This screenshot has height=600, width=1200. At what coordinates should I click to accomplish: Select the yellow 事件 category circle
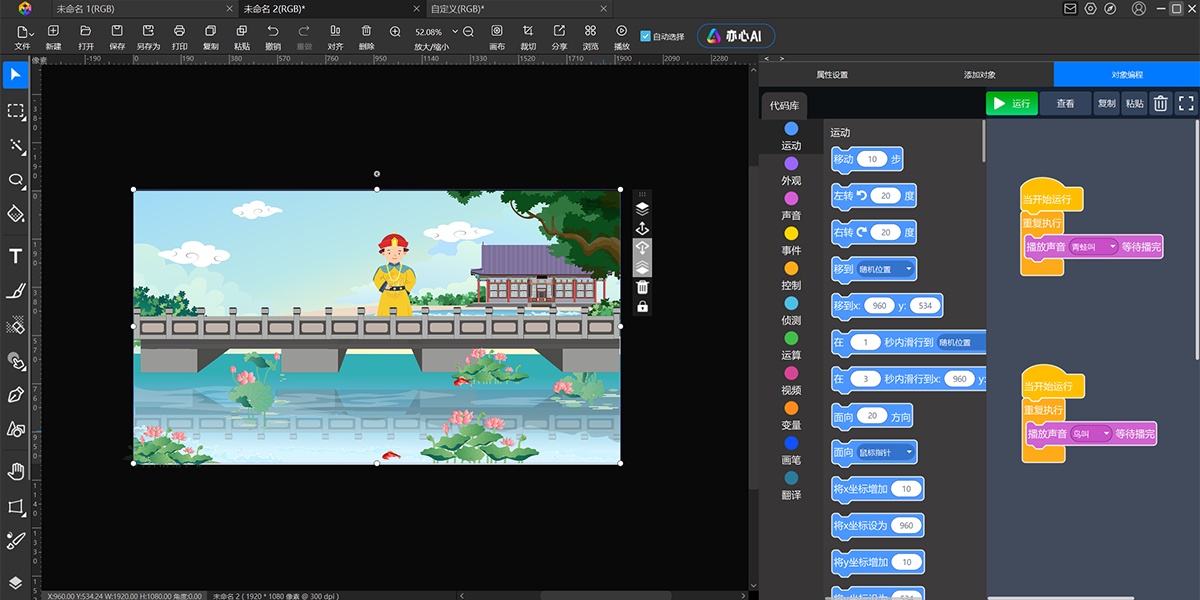pos(791,234)
